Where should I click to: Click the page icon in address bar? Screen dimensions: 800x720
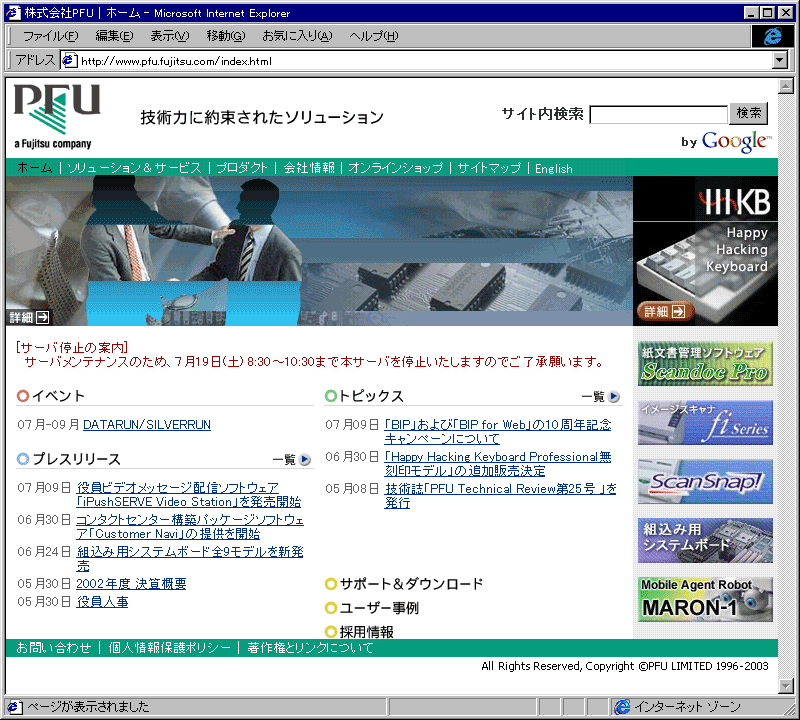click(69, 61)
